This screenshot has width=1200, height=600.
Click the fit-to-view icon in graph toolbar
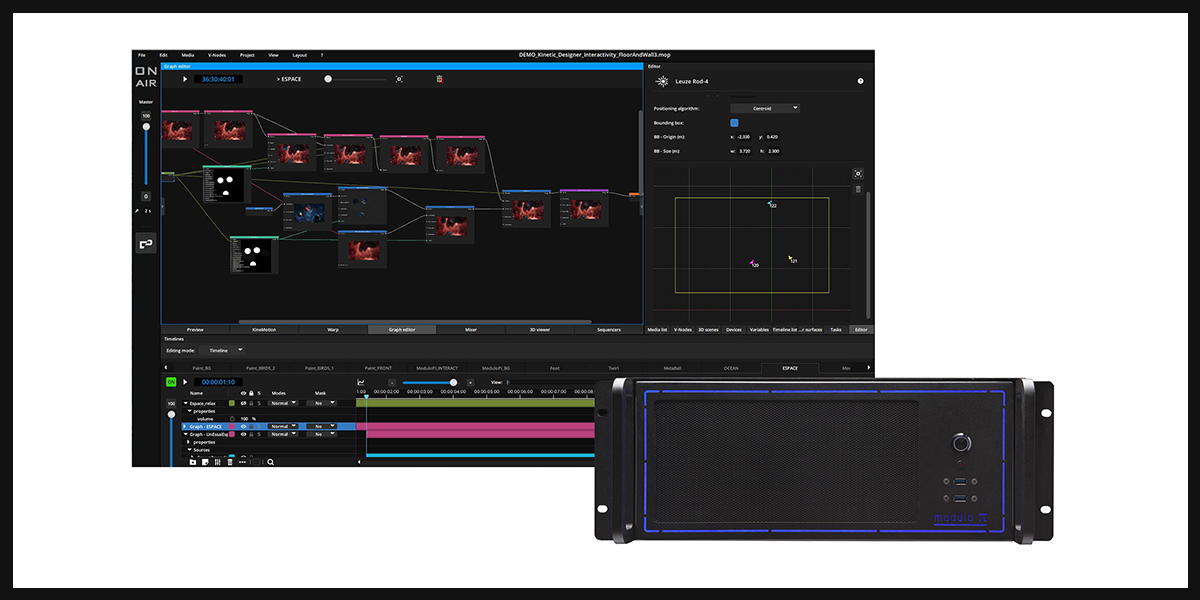click(399, 78)
